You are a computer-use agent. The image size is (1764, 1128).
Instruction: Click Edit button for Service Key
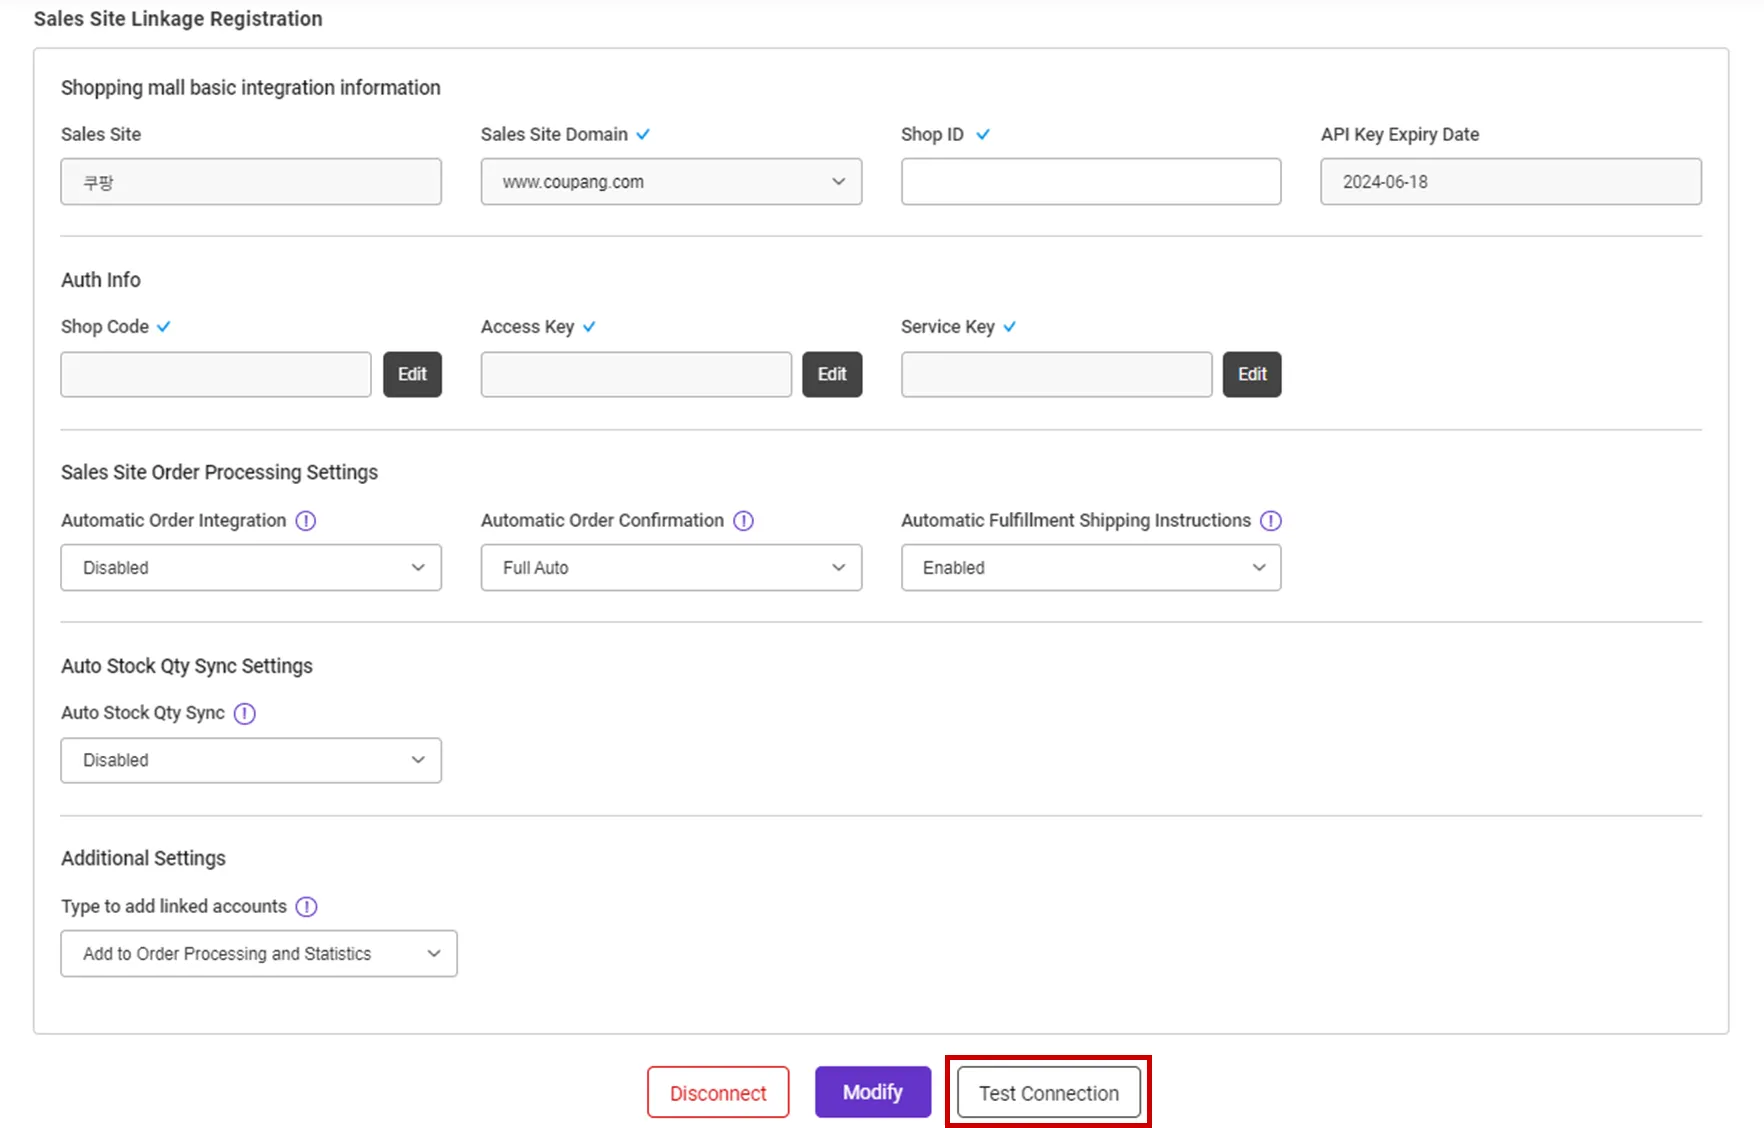tap(1252, 375)
